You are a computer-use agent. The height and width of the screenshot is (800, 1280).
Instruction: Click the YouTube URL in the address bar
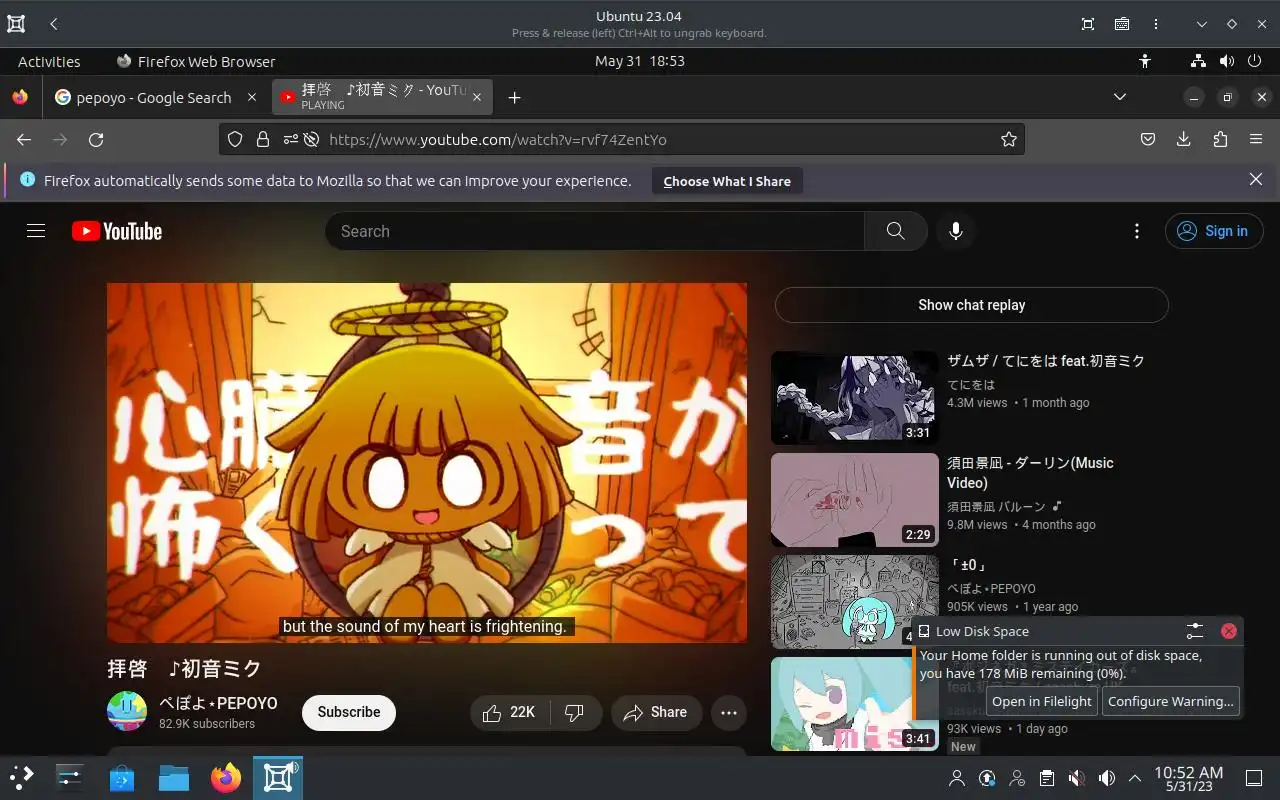(x=498, y=139)
